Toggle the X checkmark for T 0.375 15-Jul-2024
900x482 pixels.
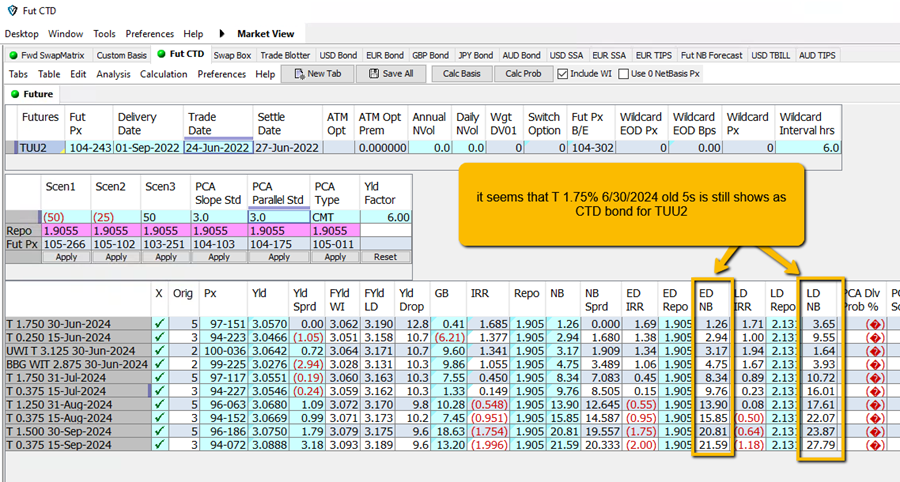(x=159, y=391)
